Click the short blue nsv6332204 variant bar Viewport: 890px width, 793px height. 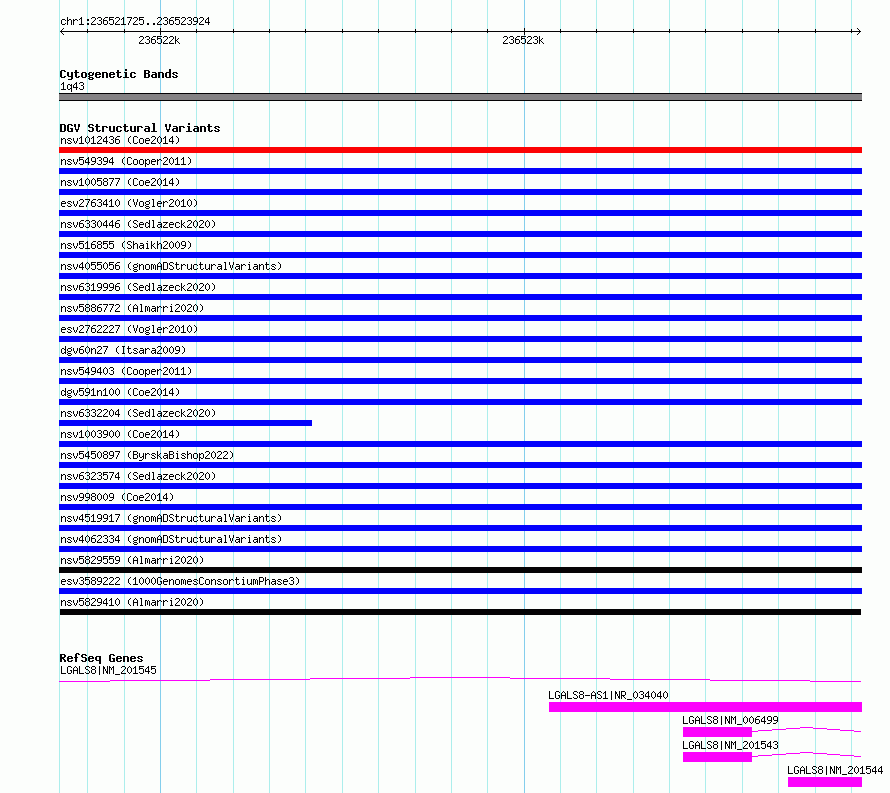[x=186, y=423]
